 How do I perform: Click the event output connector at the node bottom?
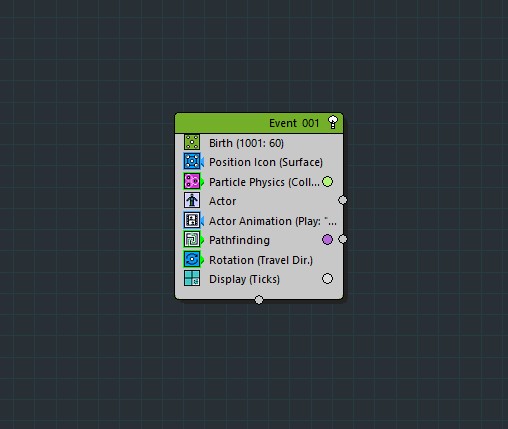(259, 300)
